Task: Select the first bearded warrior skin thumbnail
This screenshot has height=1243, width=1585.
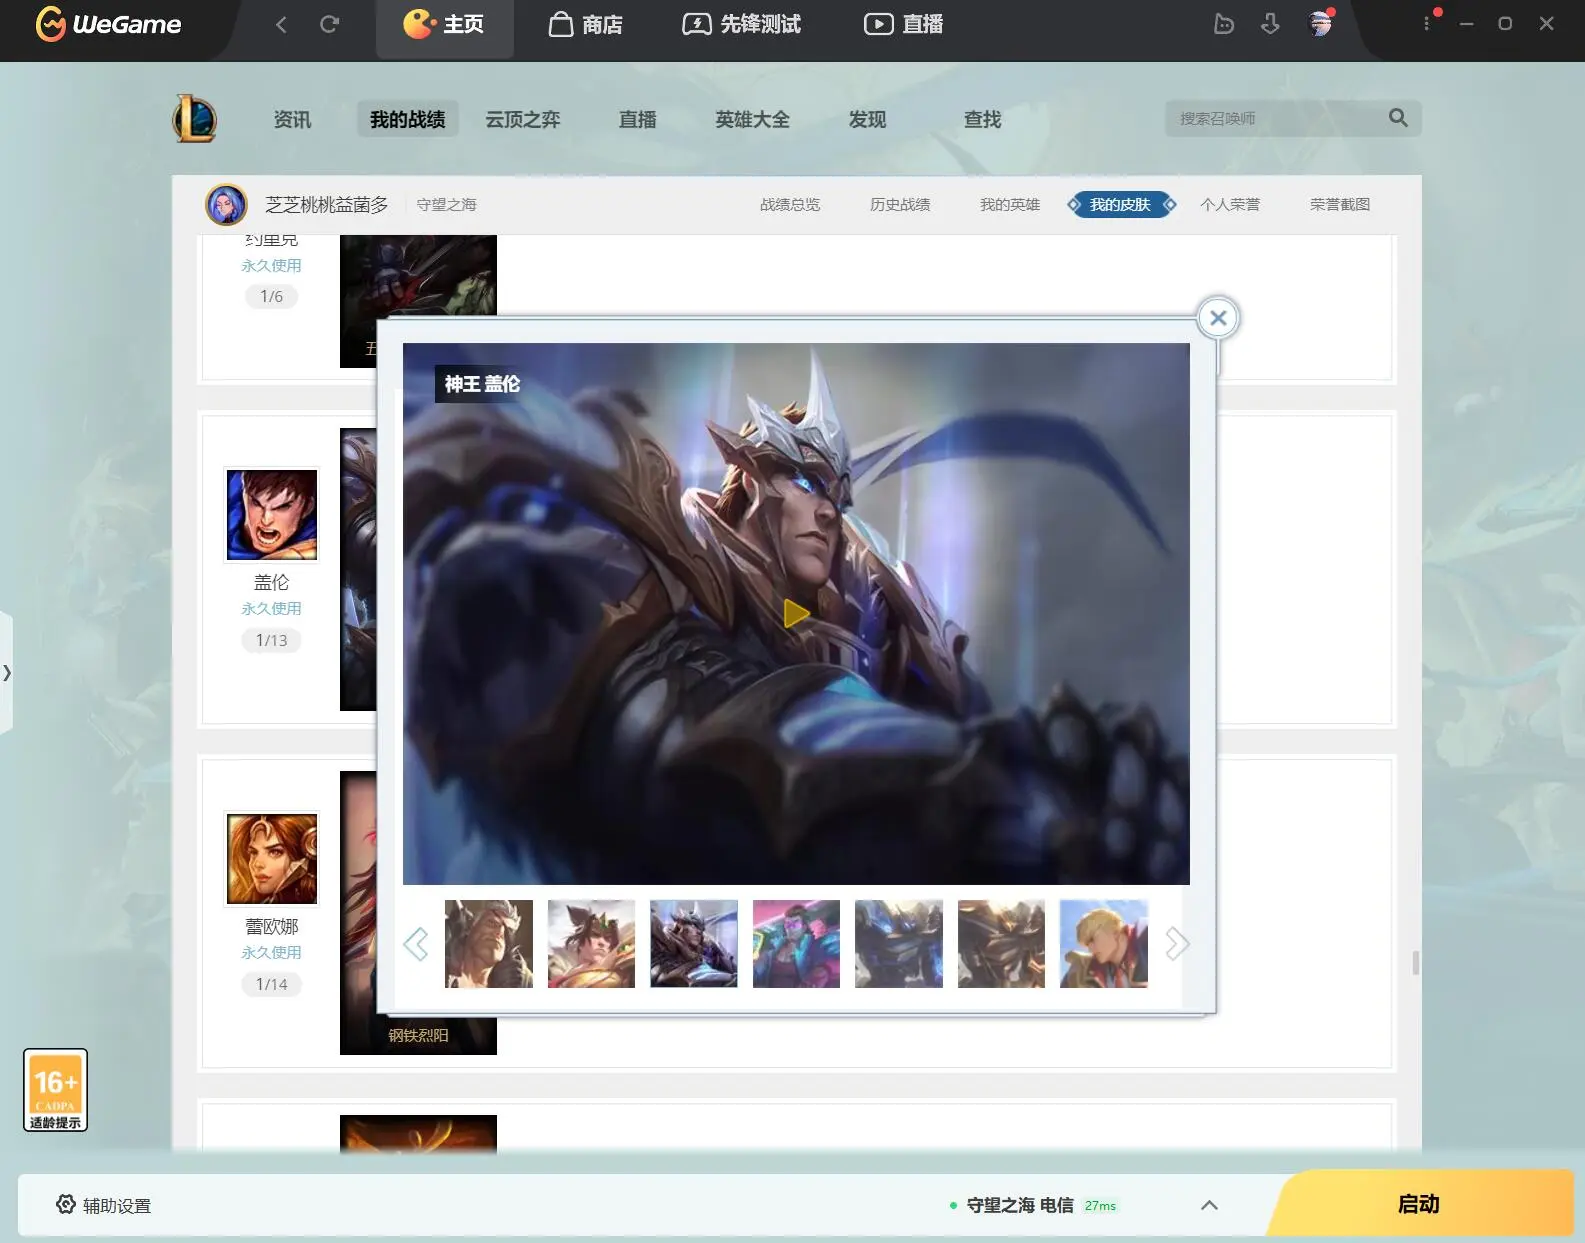Action: 489,943
